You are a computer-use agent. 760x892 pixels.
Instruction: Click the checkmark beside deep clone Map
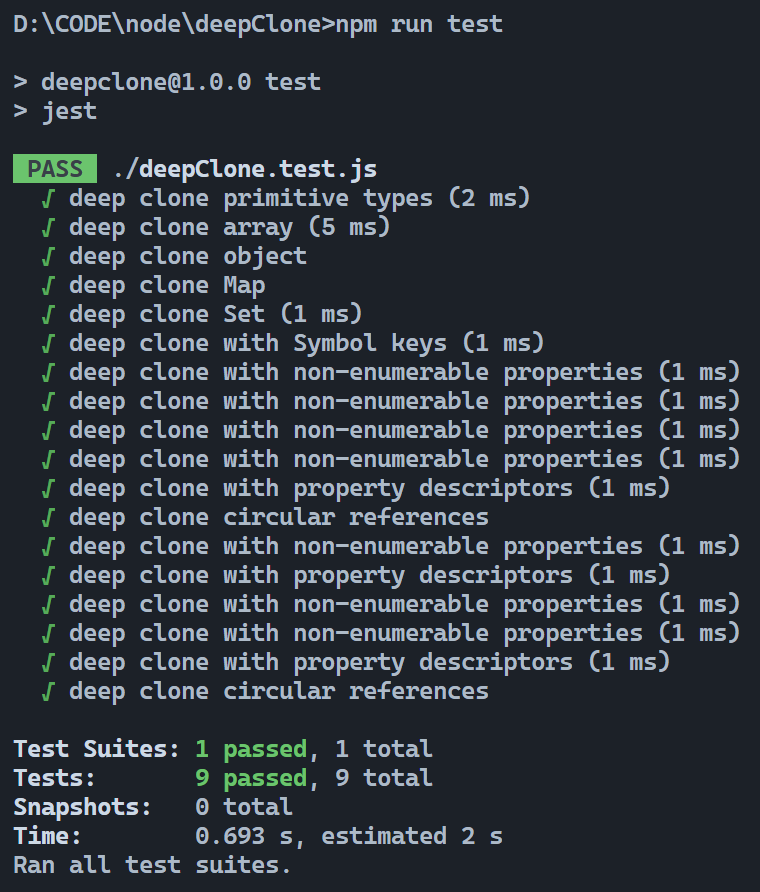48,285
